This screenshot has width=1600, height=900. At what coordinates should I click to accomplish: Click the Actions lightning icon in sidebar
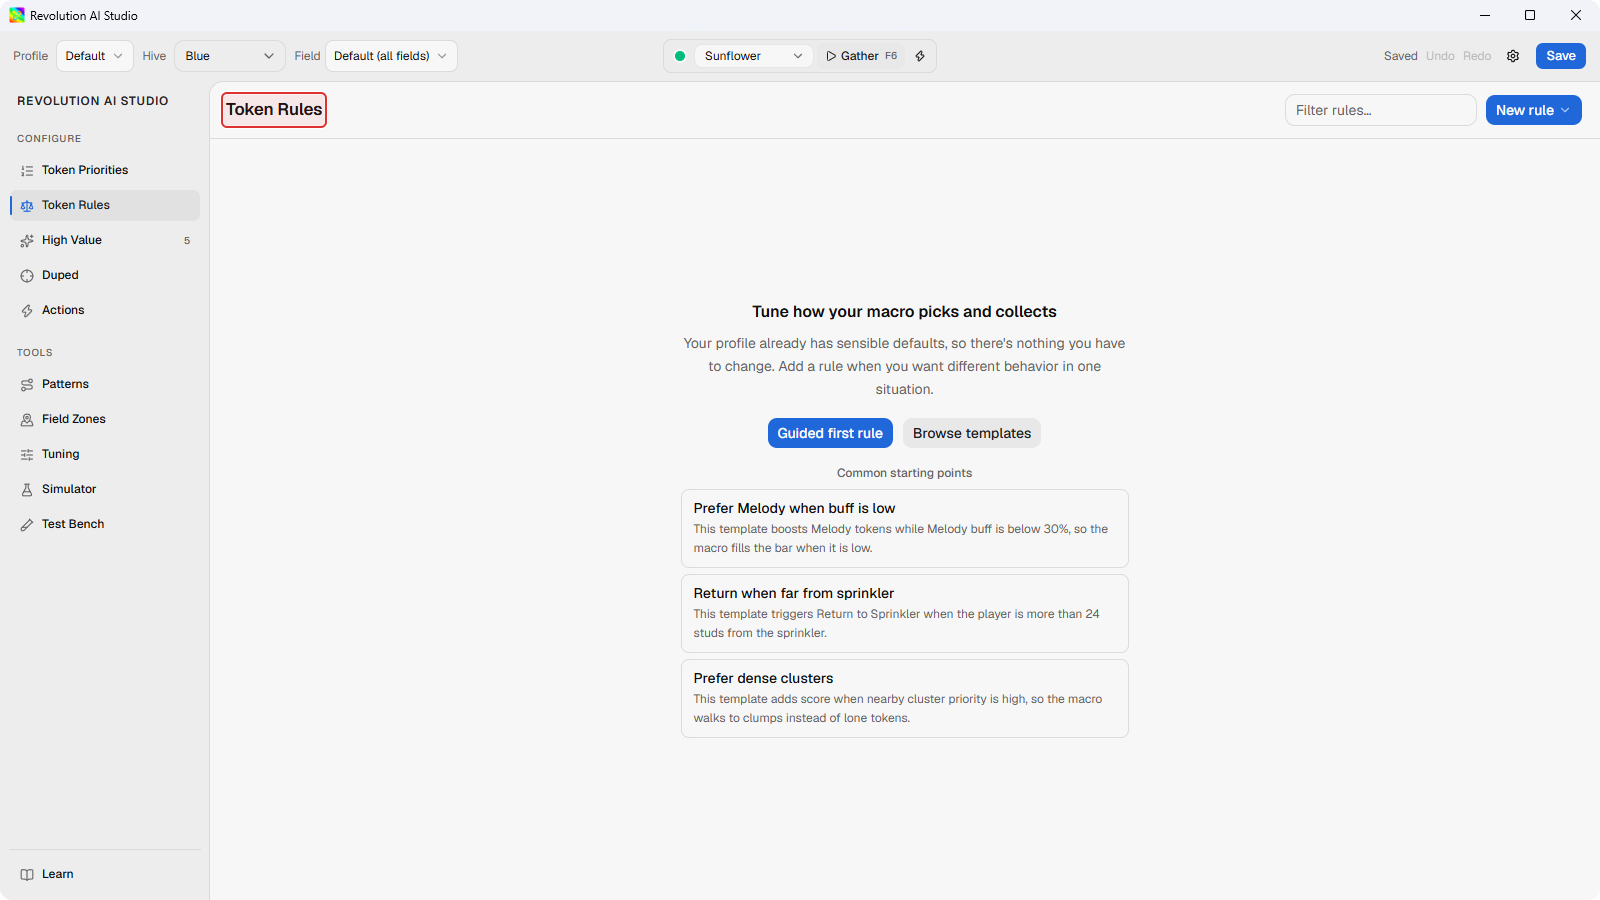pos(27,311)
